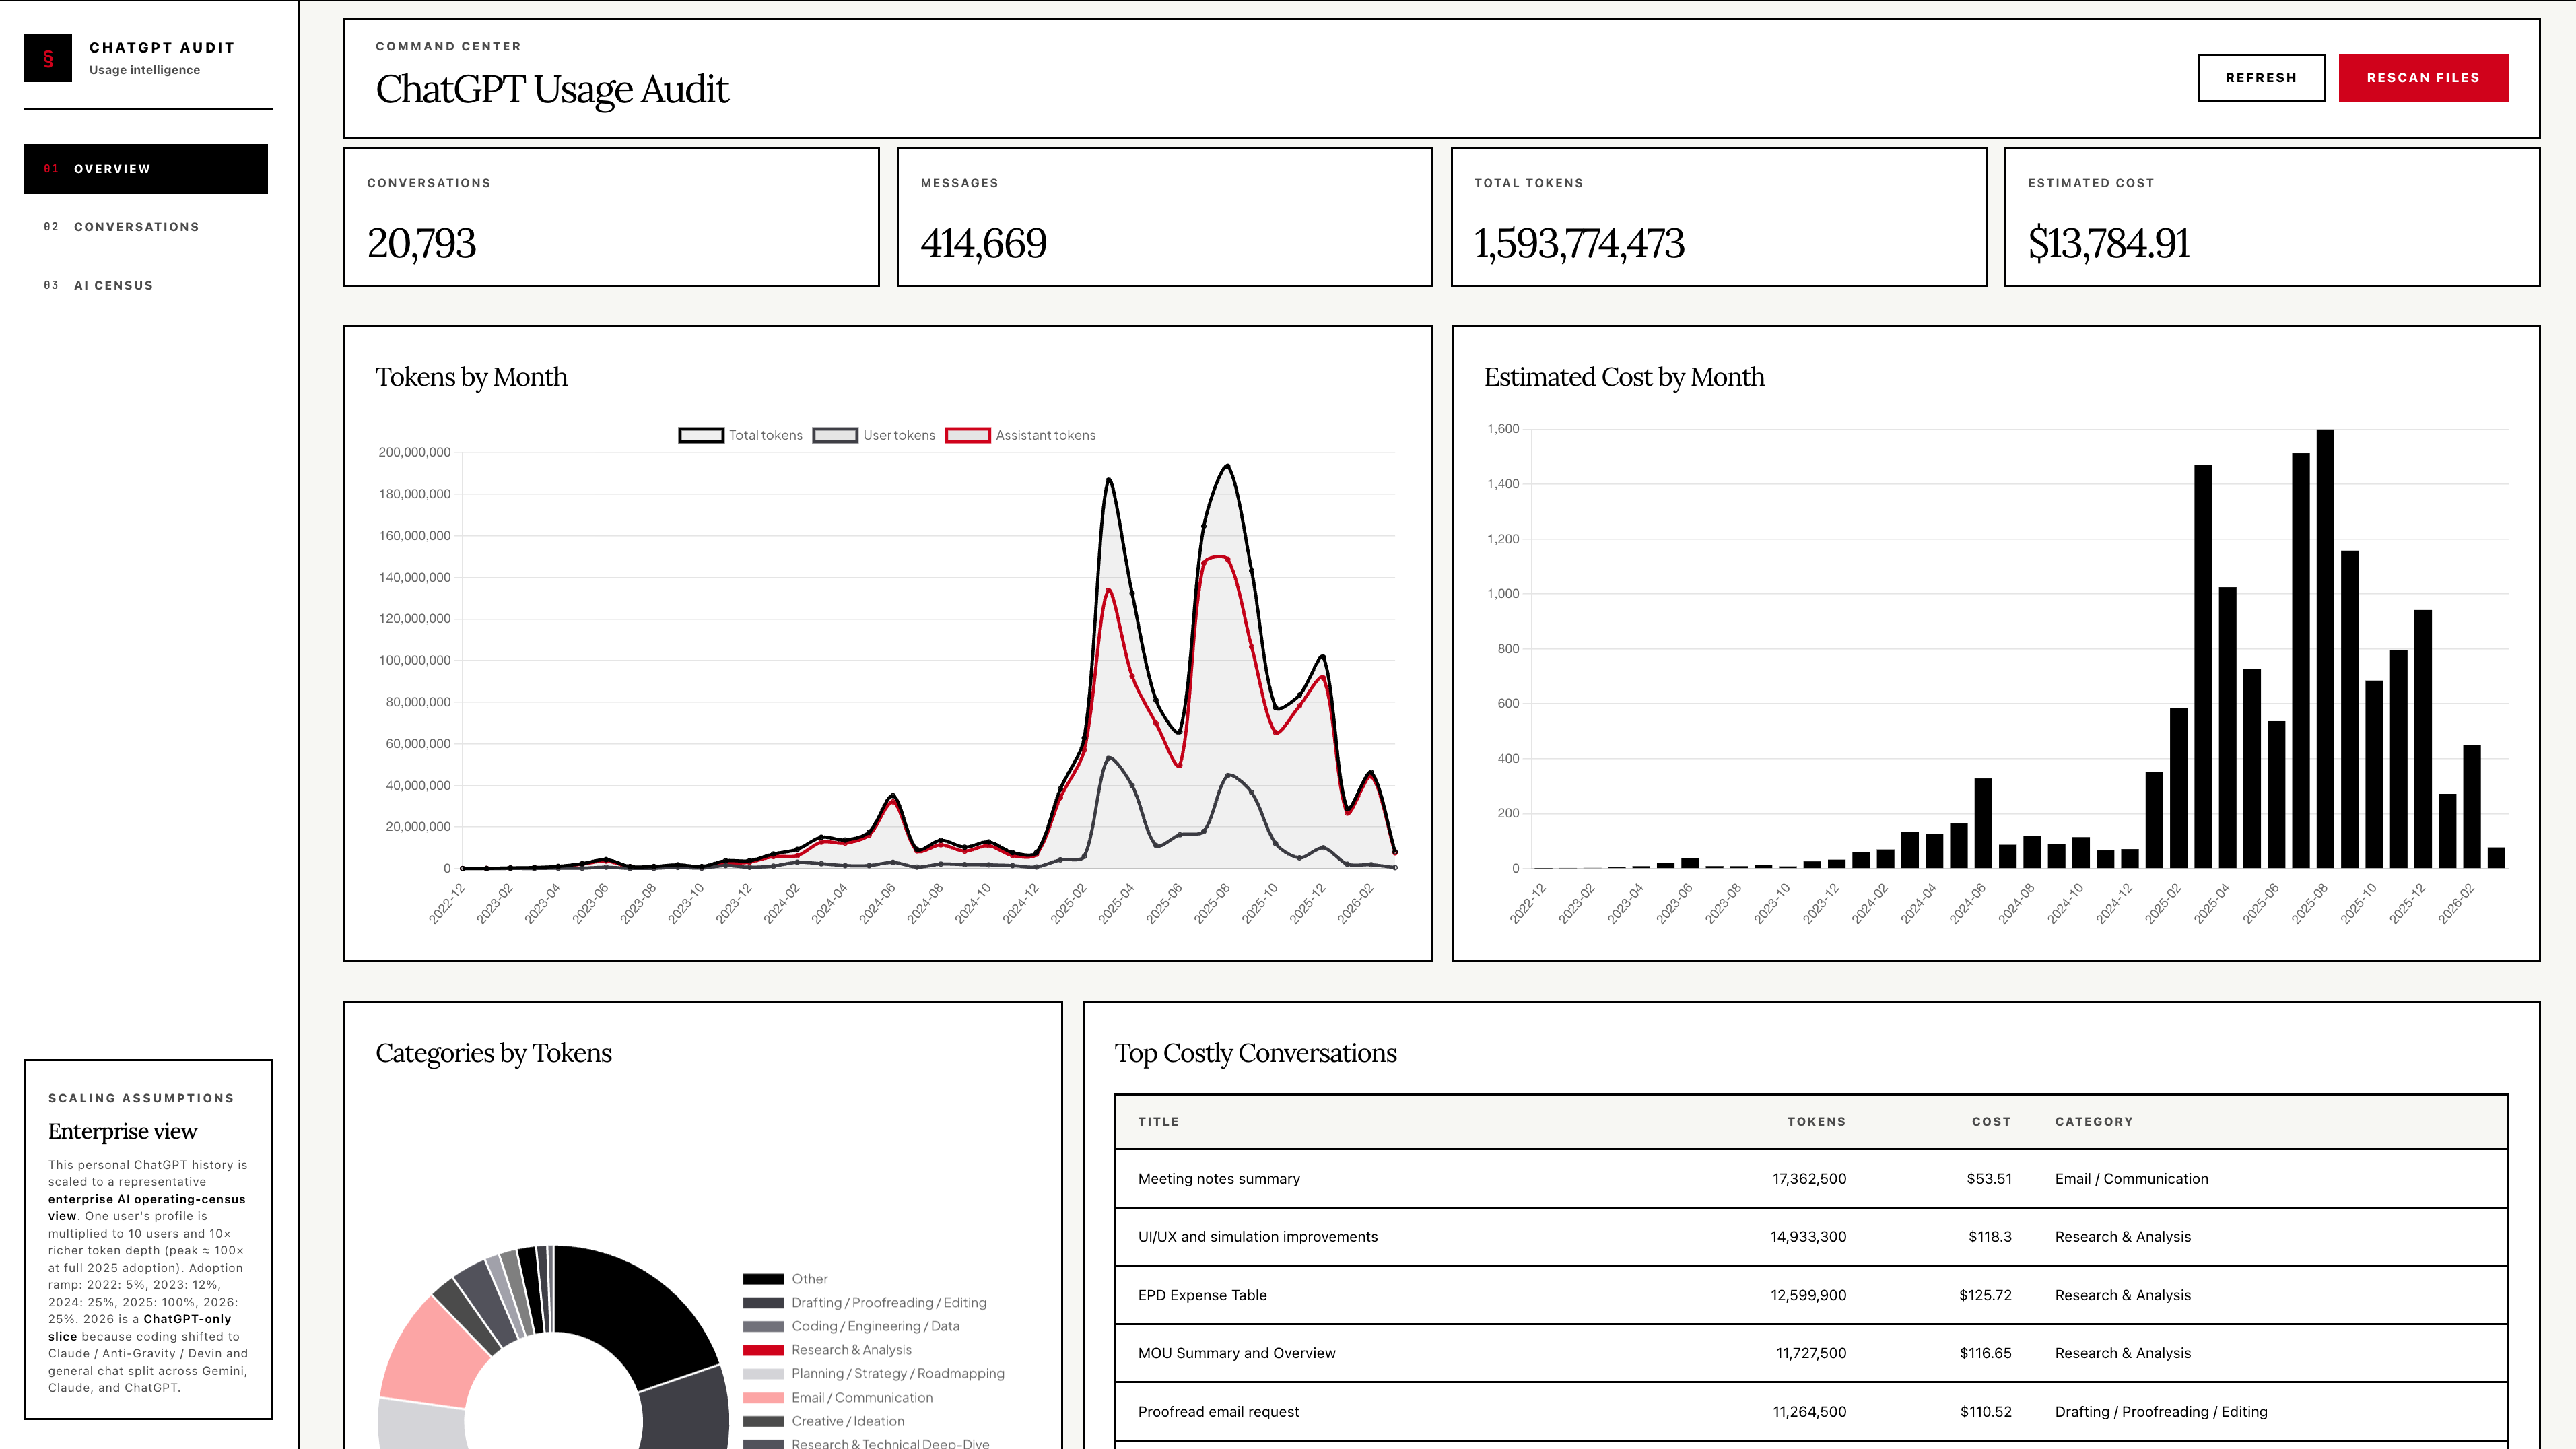Select the Meeting notes summary row title
Screen dimensions: 2576x1449
[1219, 1179]
